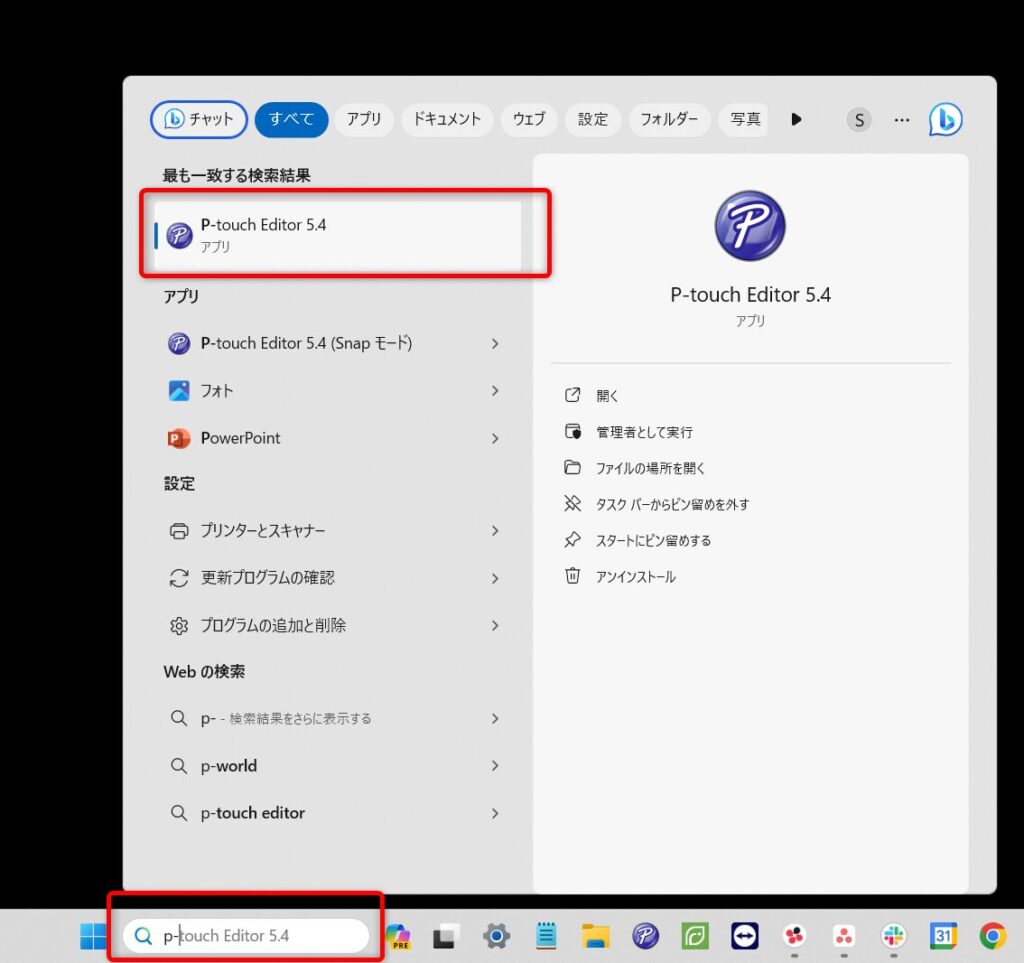This screenshot has width=1024, height=963.
Task: Open Settings gear in the taskbar
Action: [x=496, y=936]
